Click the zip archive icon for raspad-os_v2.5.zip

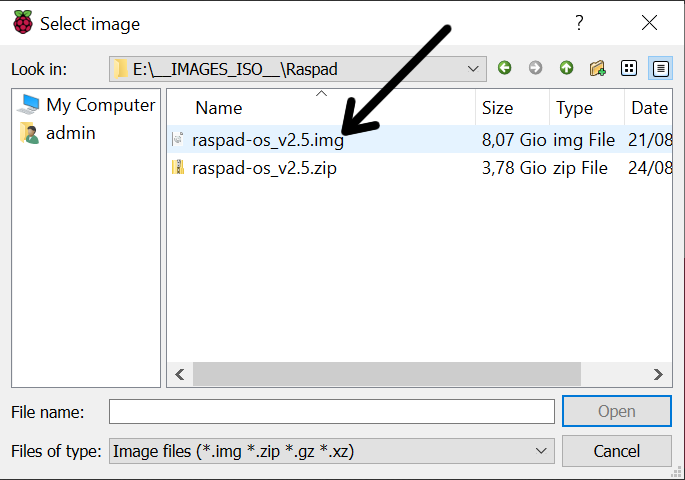coord(178,167)
